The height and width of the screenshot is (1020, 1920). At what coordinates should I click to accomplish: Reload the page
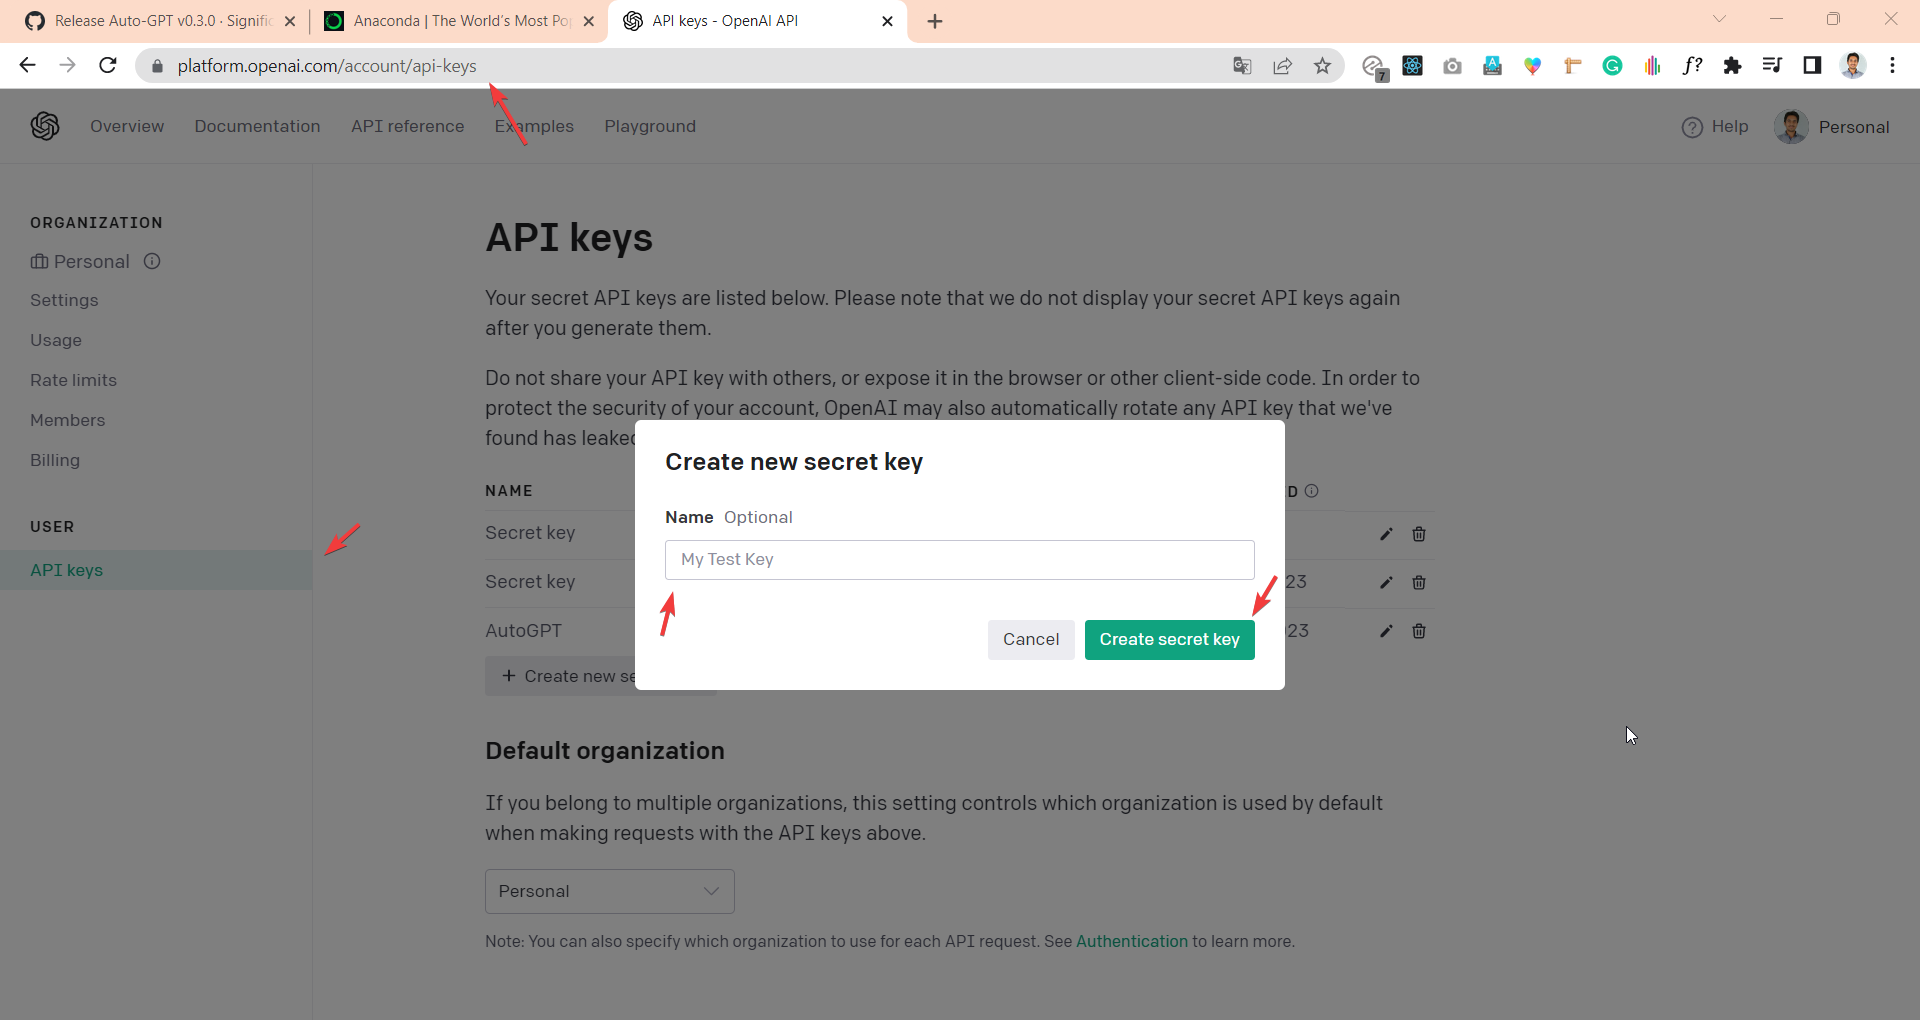click(x=108, y=66)
